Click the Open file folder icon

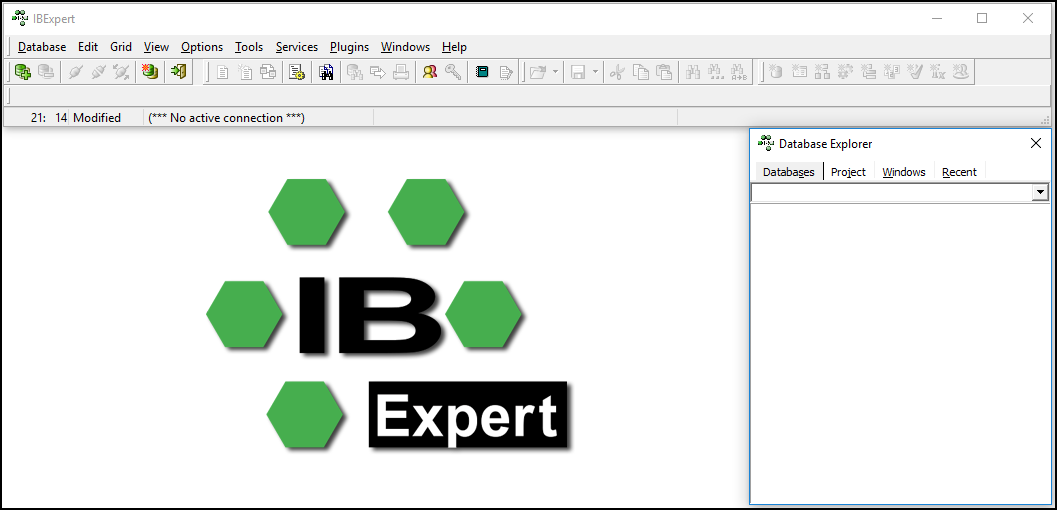[x=537, y=72]
